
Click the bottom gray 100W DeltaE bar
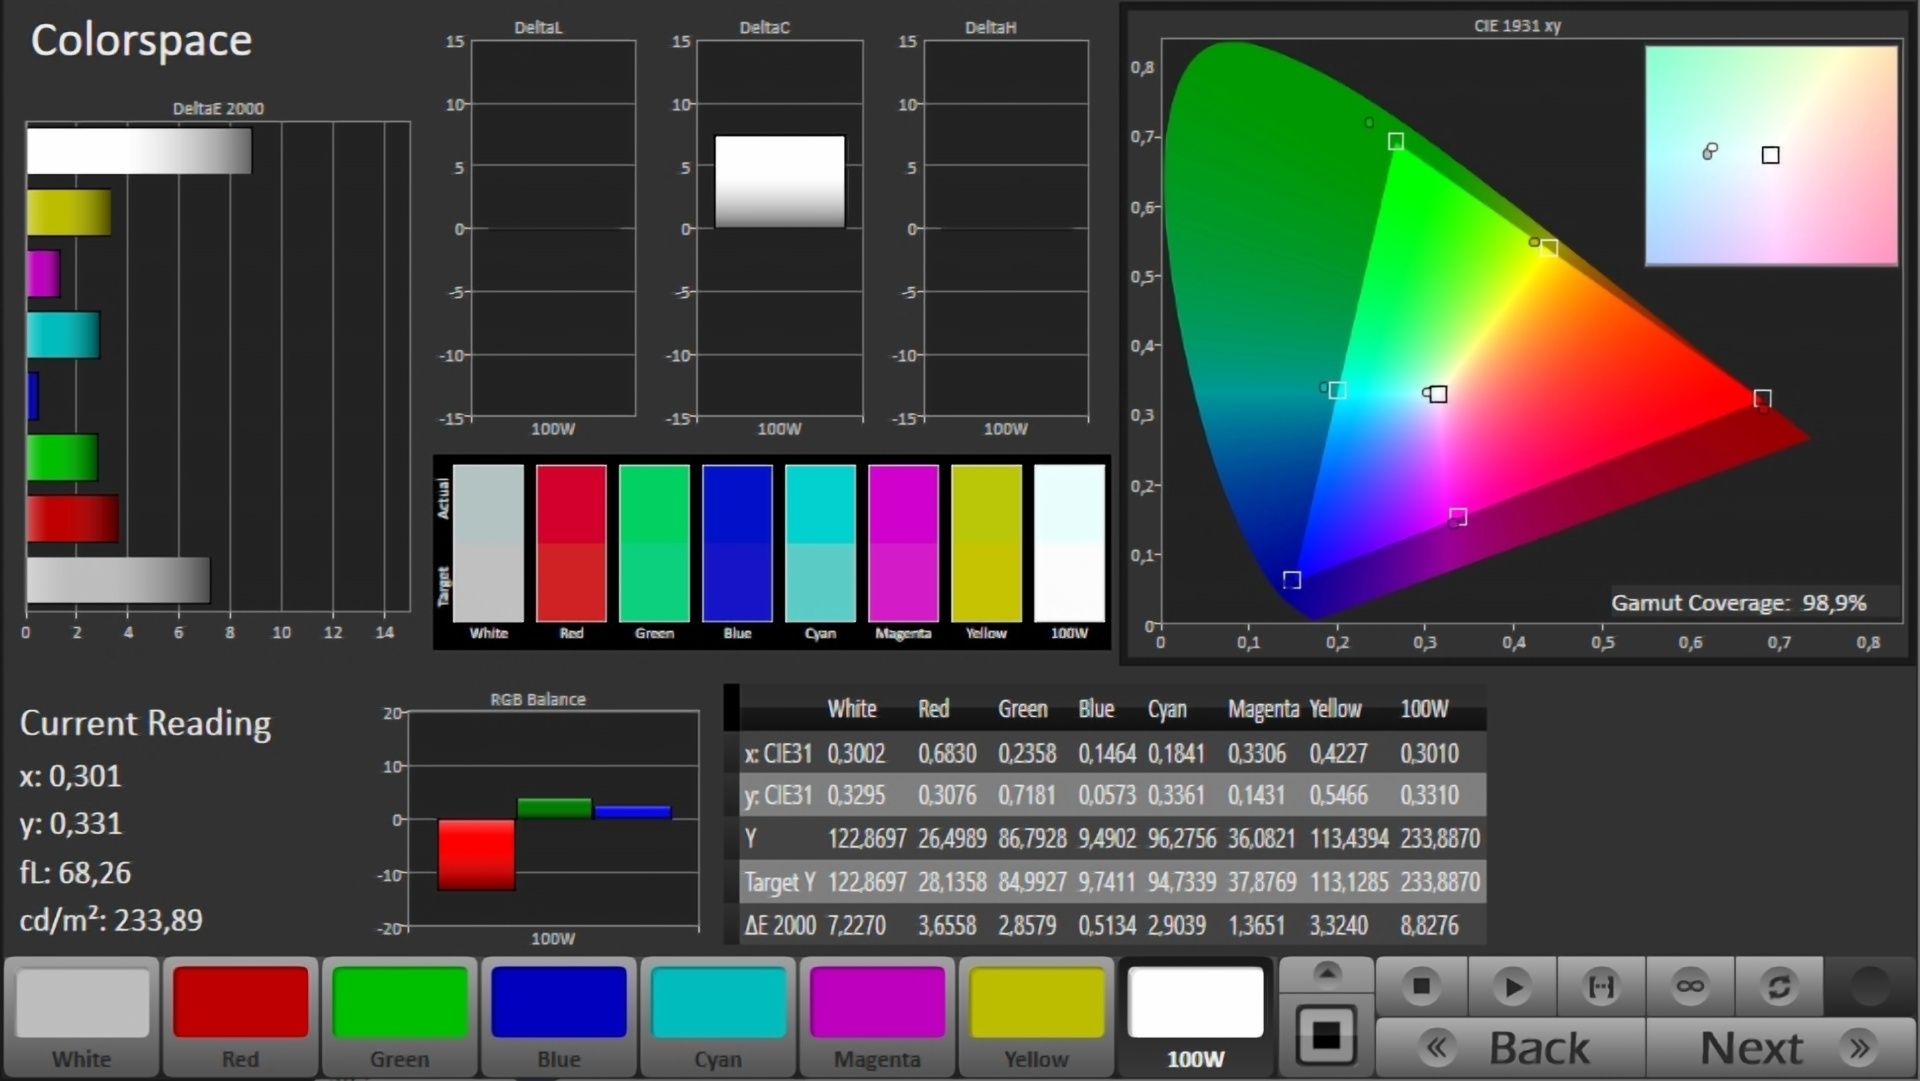point(118,580)
